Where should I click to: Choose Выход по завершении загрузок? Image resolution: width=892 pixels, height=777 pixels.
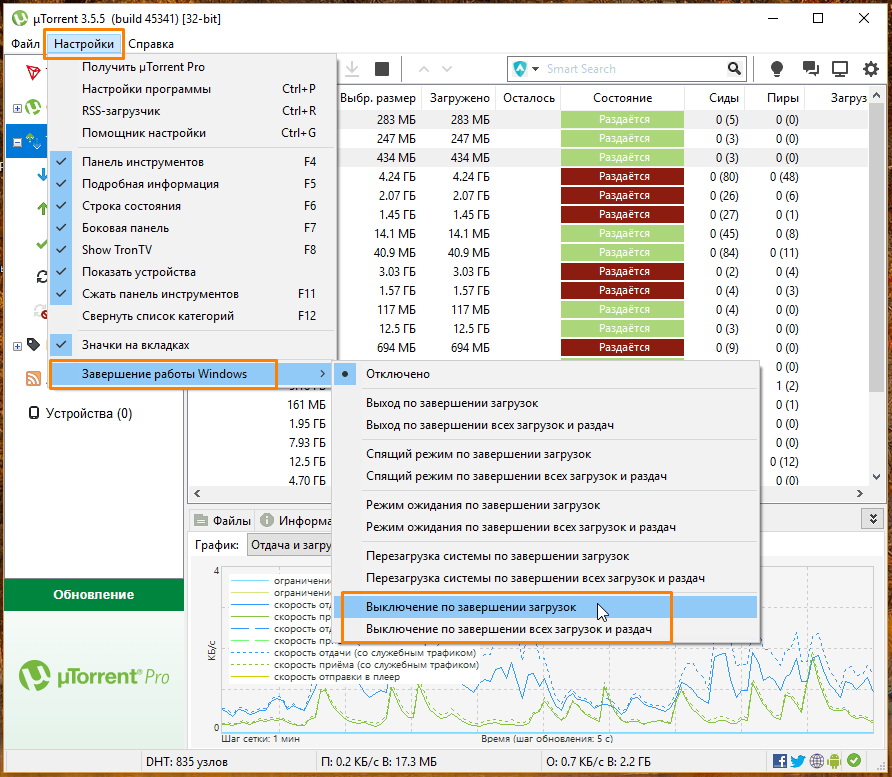546,403
